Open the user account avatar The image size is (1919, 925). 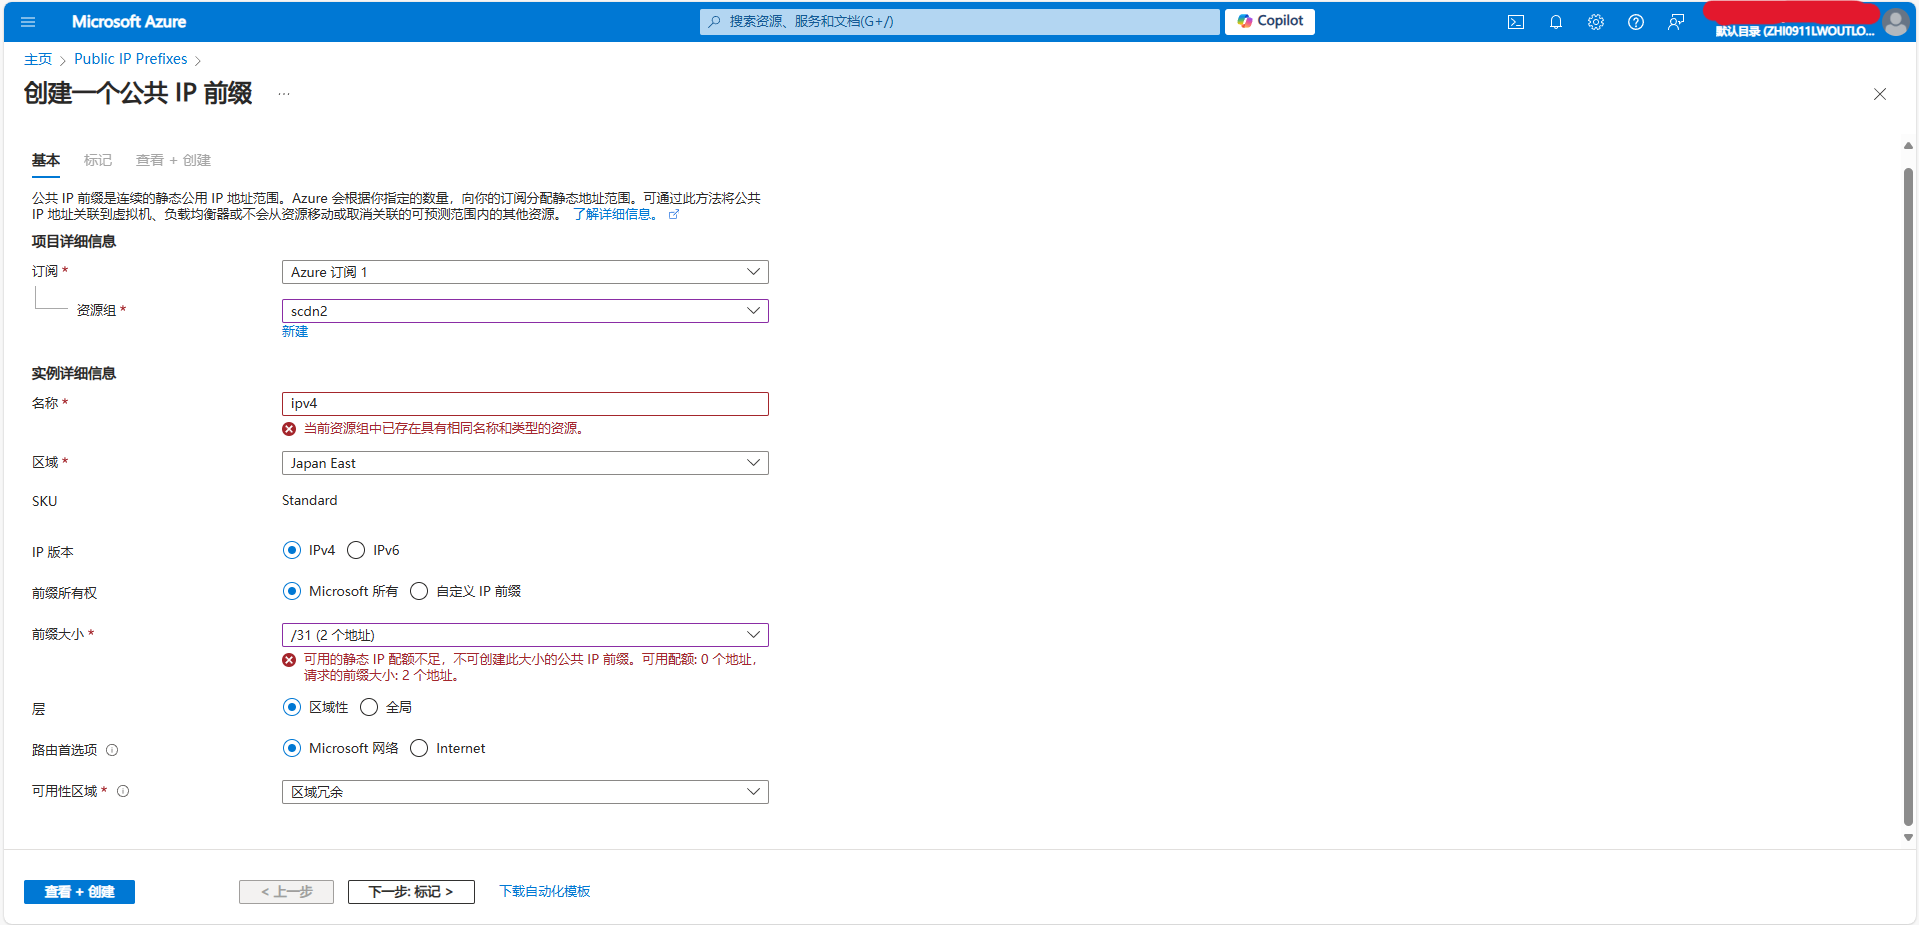[x=1895, y=22]
